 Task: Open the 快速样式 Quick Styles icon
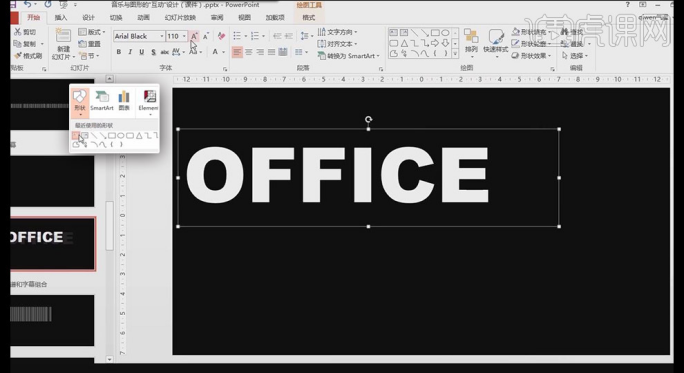[496, 43]
